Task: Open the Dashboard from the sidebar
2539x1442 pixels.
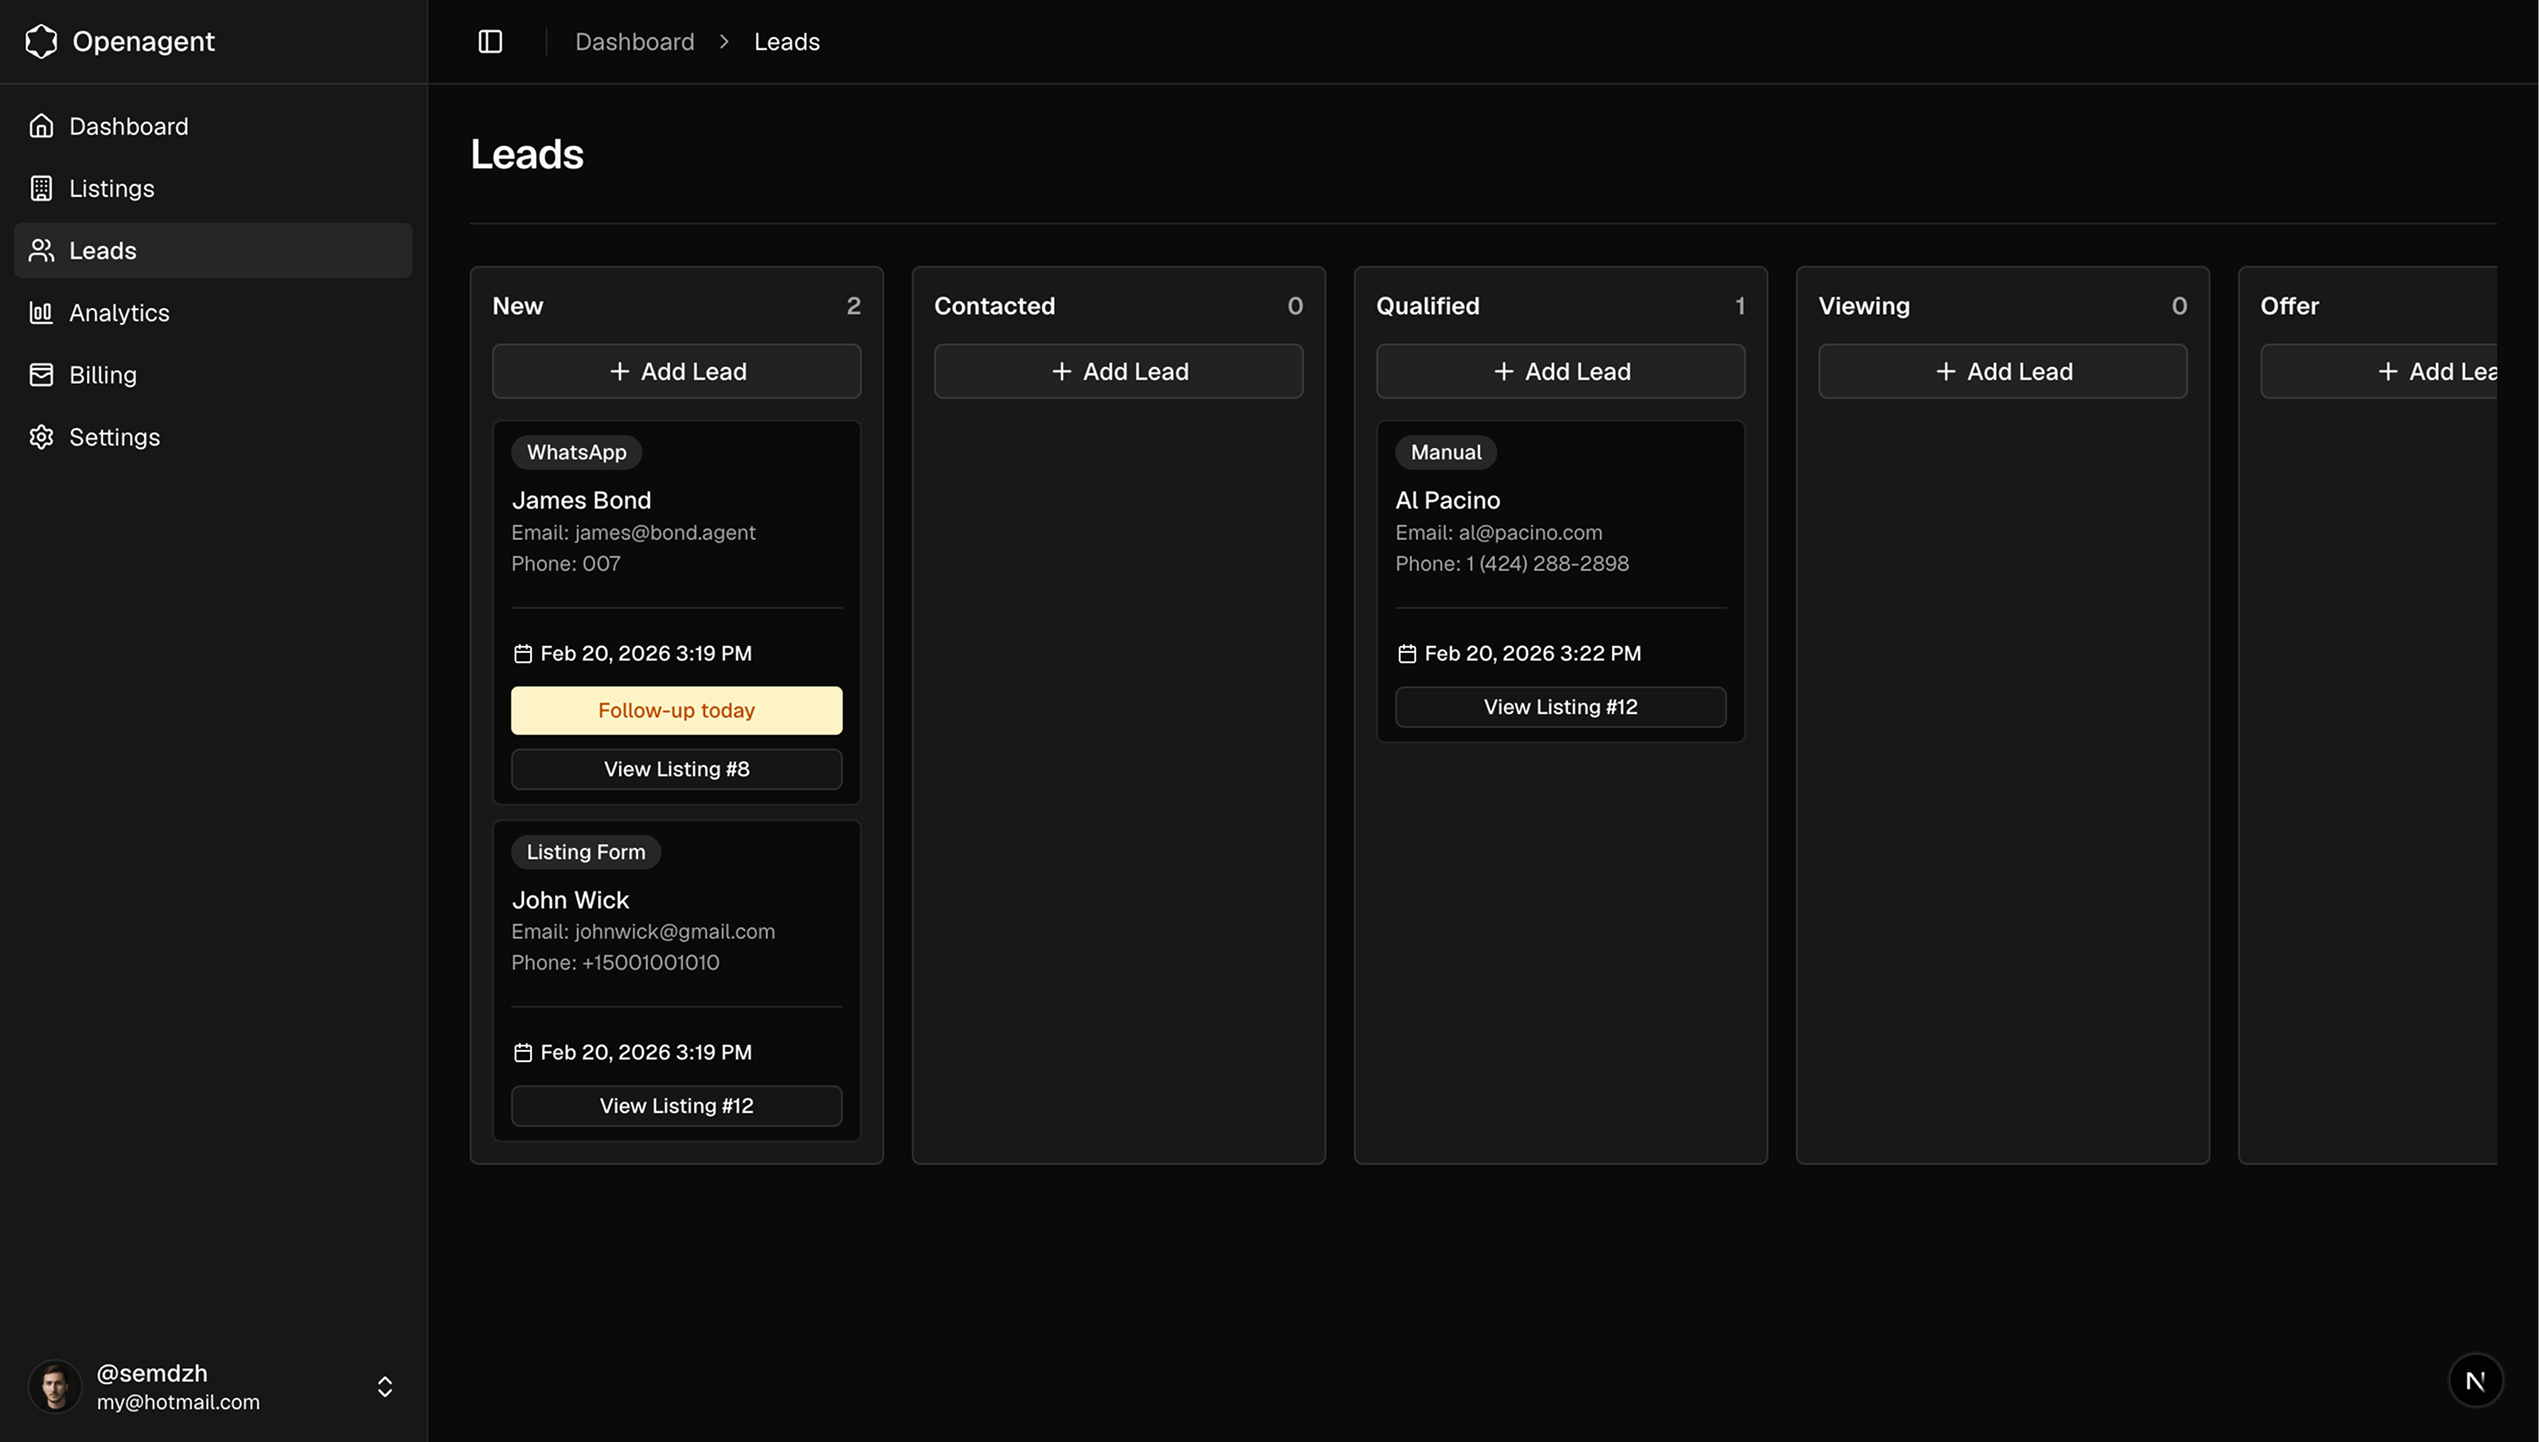Action: tap(128, 125)
